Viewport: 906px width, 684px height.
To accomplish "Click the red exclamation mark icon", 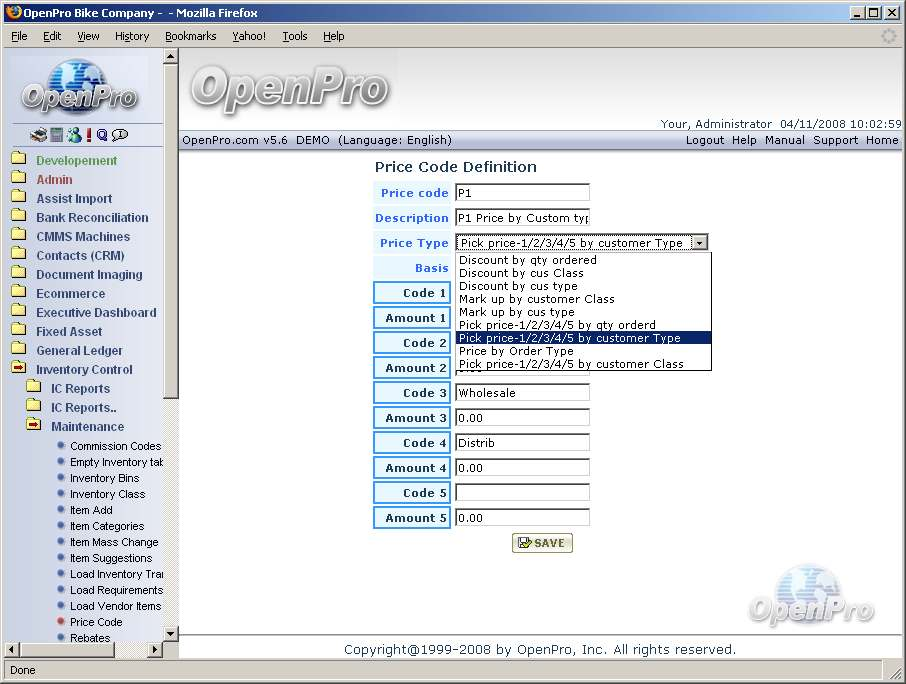I will 89,135.
